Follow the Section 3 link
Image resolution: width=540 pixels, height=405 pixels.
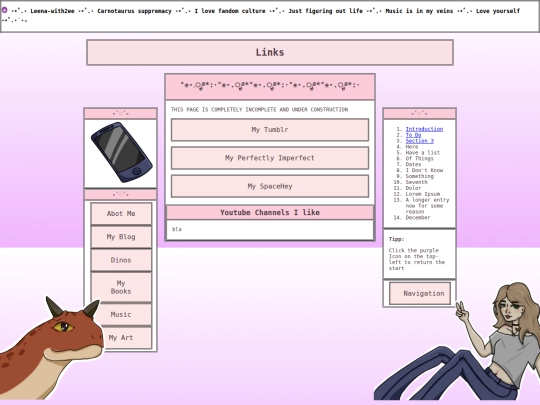click(x=419, y=141)
